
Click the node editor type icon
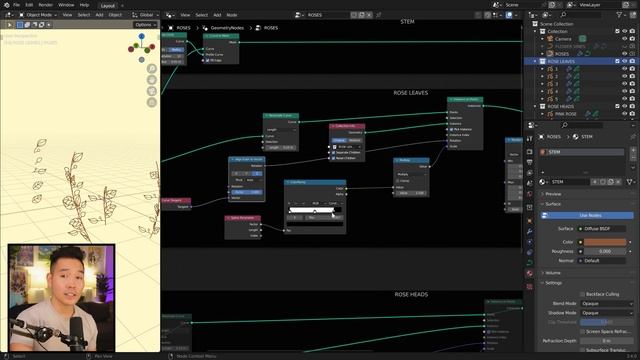pyautogui.click(x=170, y=15)
